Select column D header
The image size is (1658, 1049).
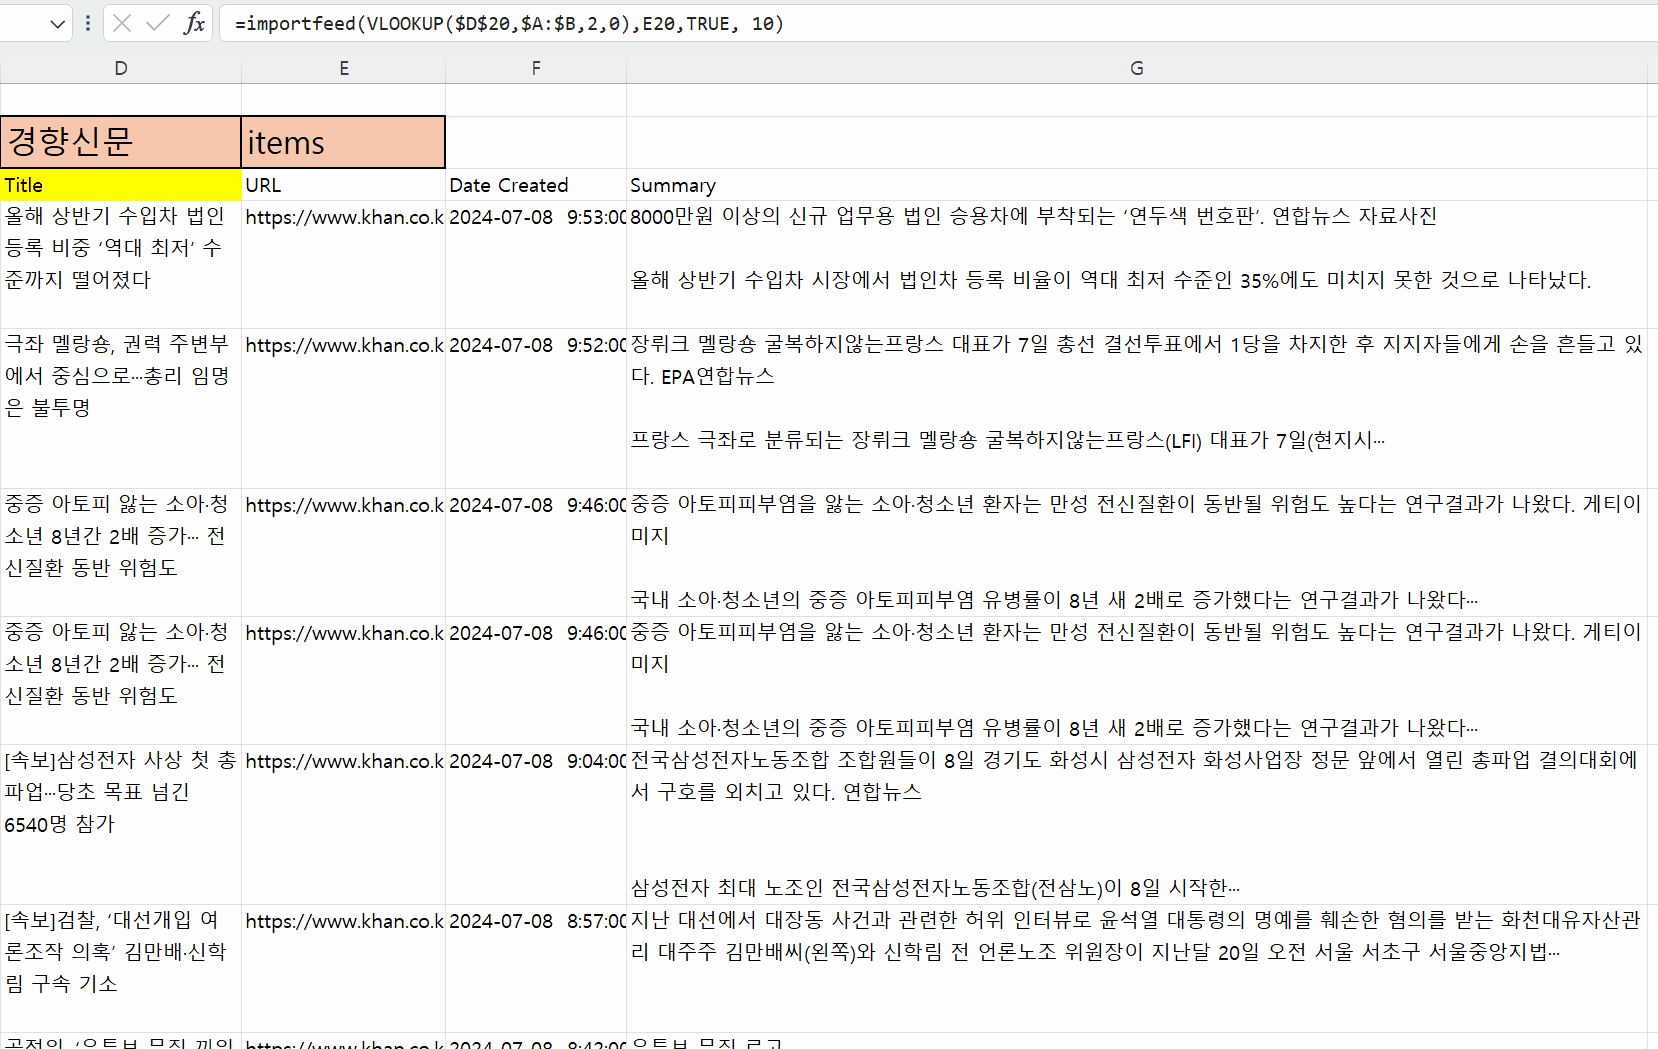[121, 68]
